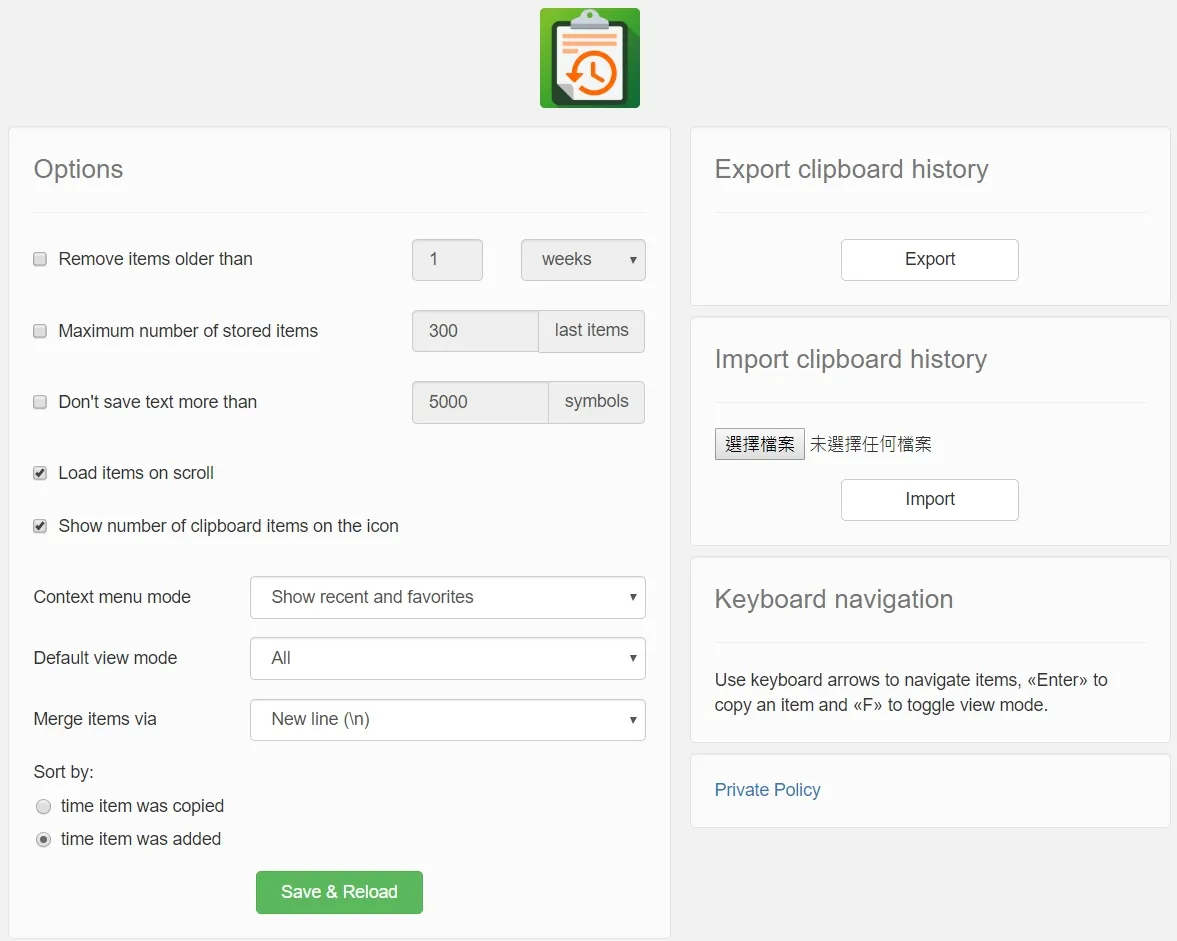Select sort by time item was added
1177x941 pixels.
click(x=44, y=839)
